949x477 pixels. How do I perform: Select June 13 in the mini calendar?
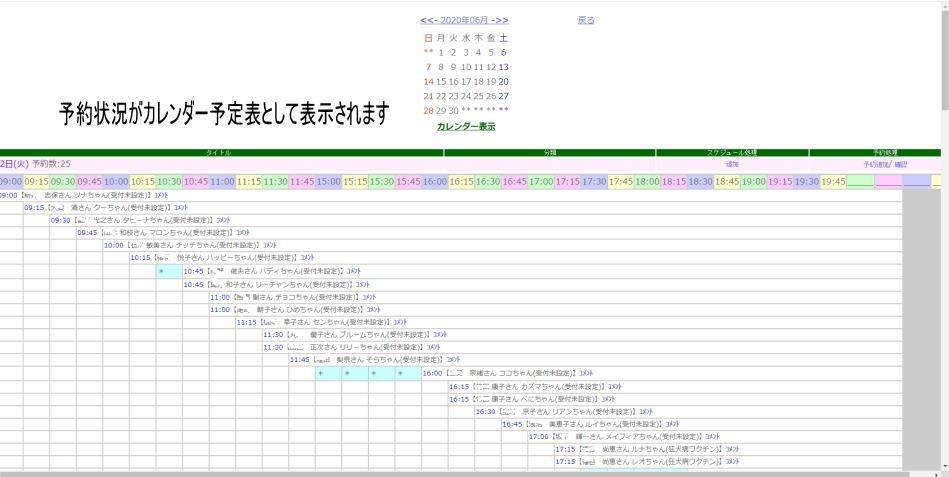click(x=504, y=67)
